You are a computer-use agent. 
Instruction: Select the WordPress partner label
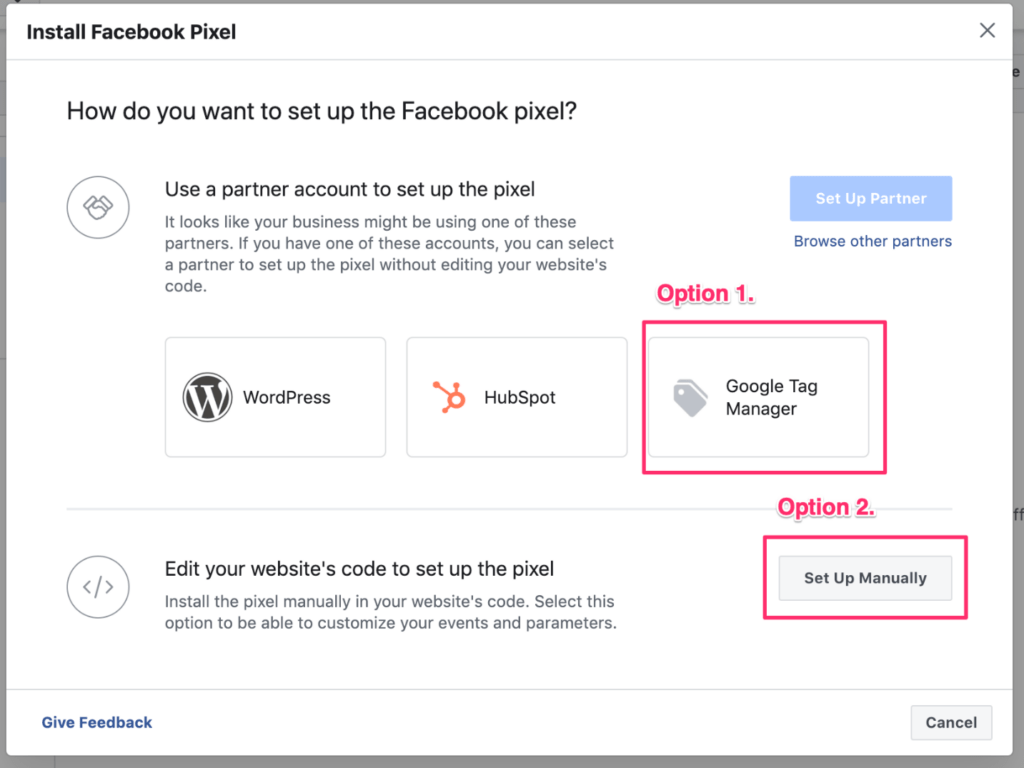(x=286, y=397)
